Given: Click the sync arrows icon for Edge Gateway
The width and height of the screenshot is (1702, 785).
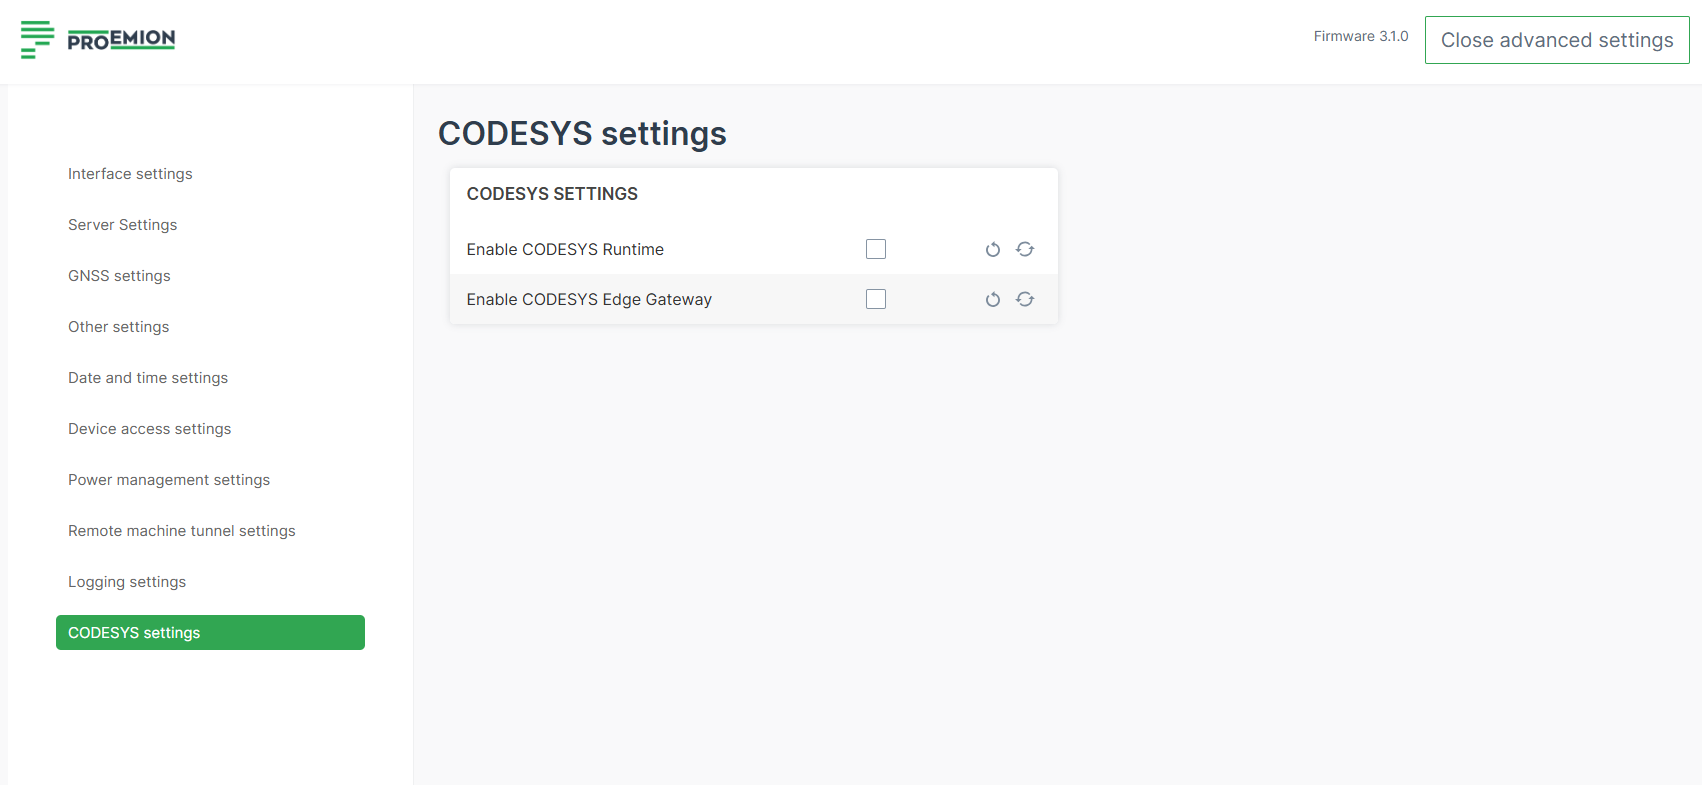Looking at the screenshot, I should (1025, 299).
